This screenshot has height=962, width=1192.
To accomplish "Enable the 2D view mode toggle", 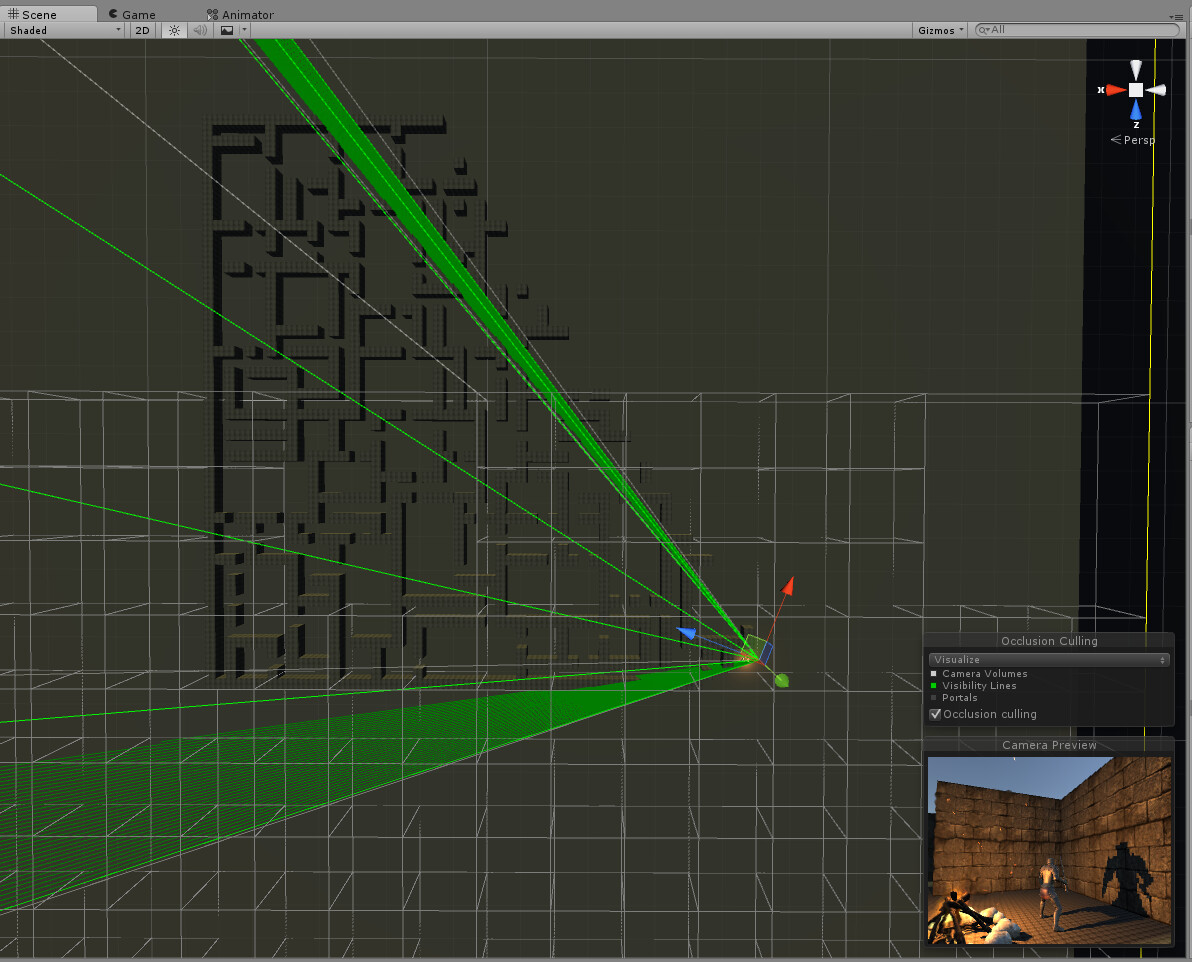I will [142, 30].
